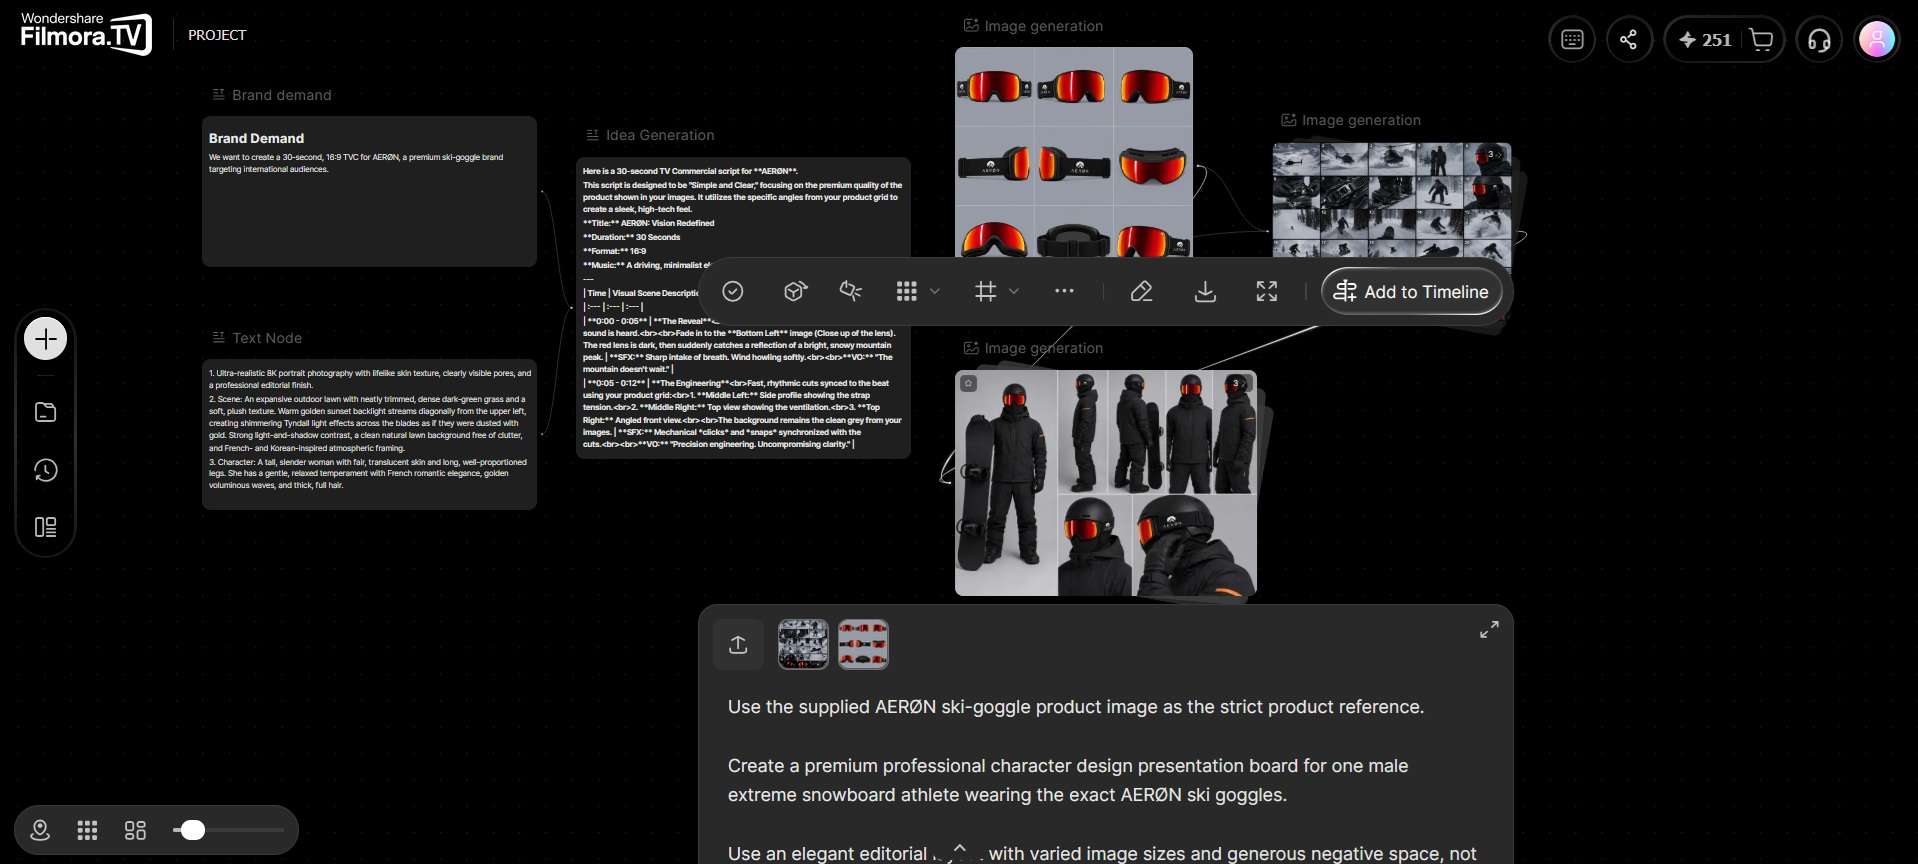This screenshot has height=864, width=1918.
Task: Click the fullscreen expand icon in toolbar
Action: tap(1267, 291)
